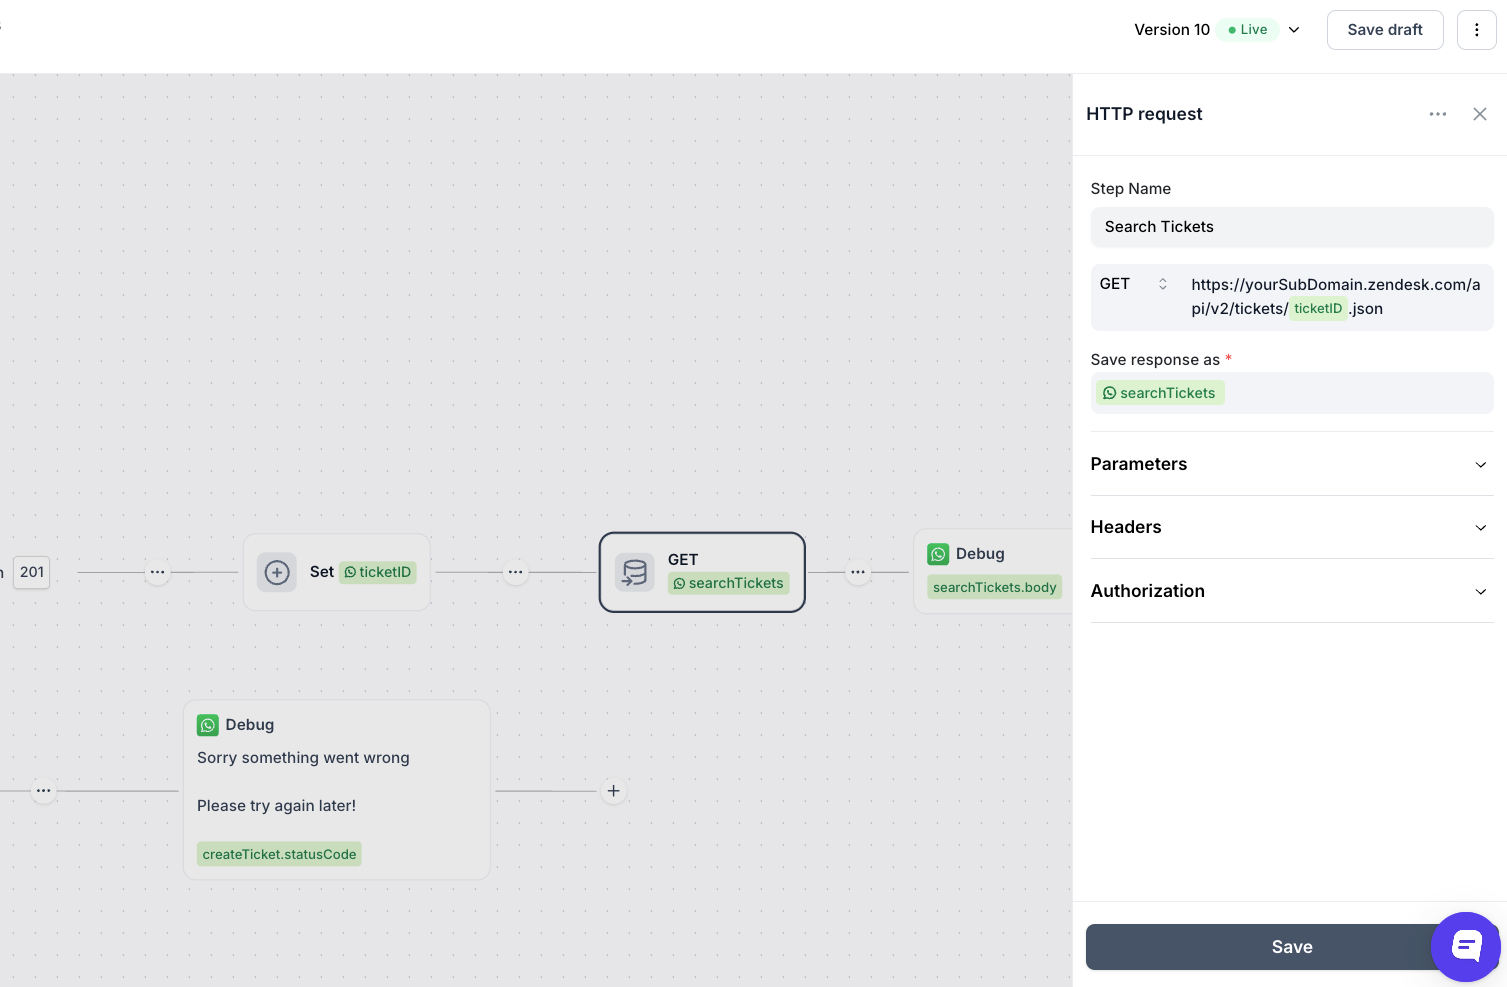Screen dimensions: 1507x987
Task: Click the searchTickets variable chip in the panel
Action: (x=1160, y=393)
